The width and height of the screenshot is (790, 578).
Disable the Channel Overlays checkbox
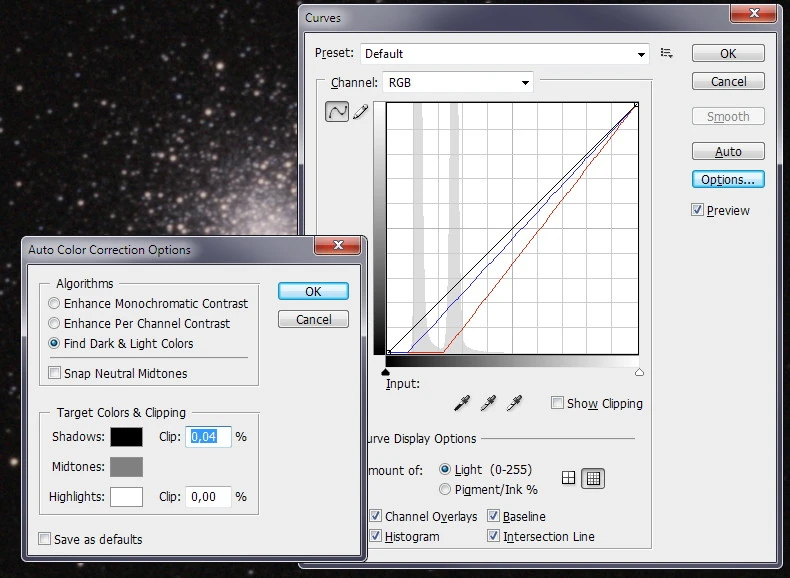376,516
